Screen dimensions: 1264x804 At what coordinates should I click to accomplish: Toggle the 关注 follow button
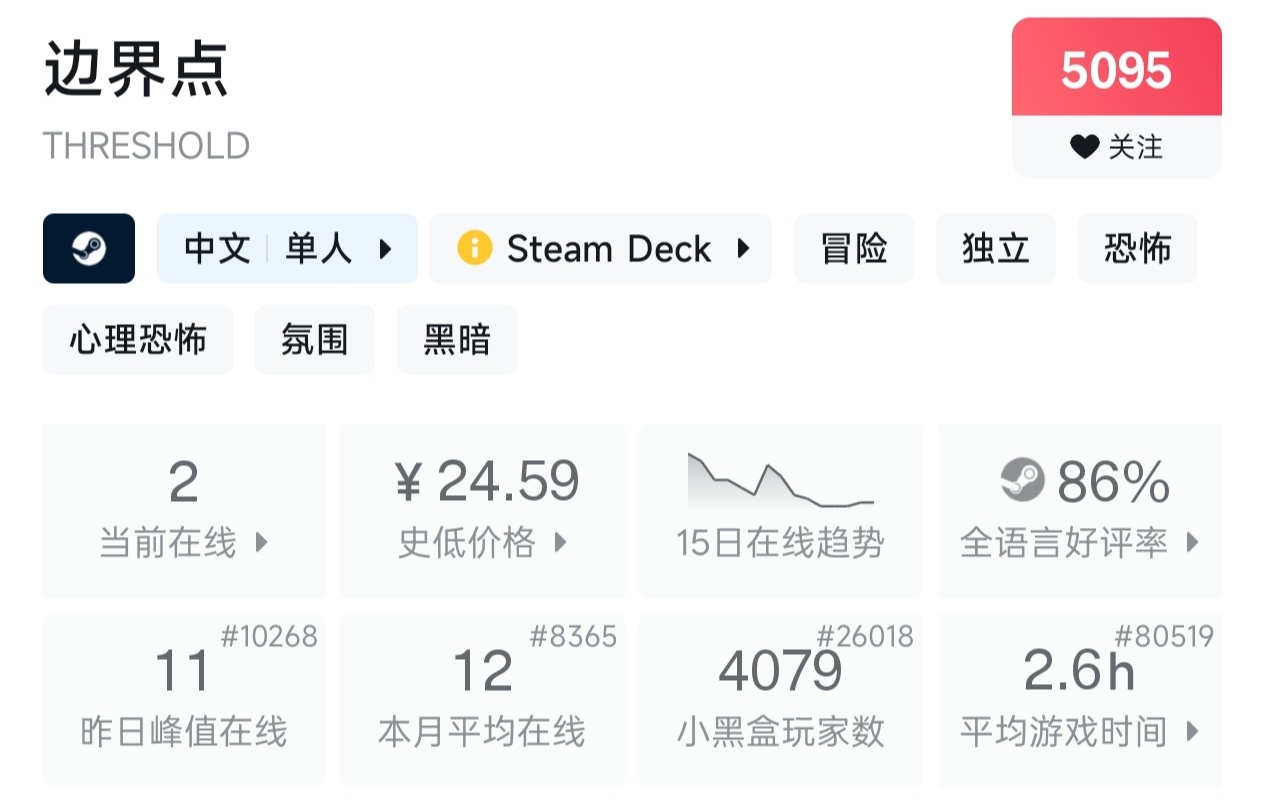(x=1117, y=147)
